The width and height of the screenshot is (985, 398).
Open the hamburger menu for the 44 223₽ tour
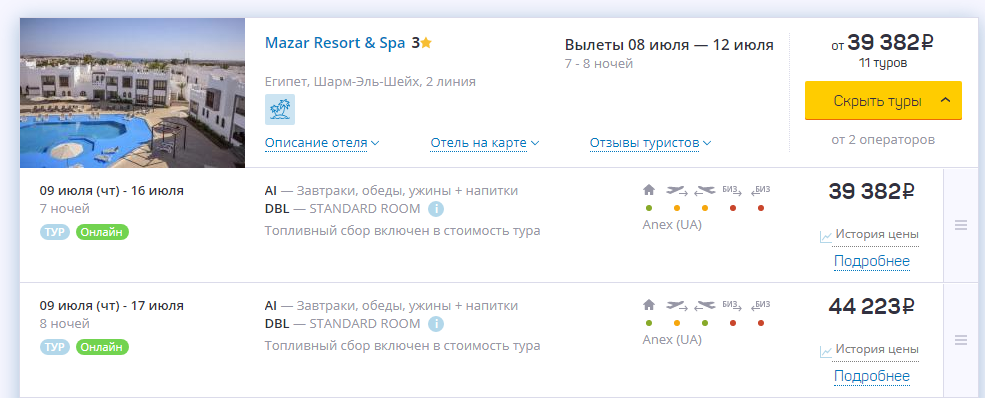tap(961, 340)
